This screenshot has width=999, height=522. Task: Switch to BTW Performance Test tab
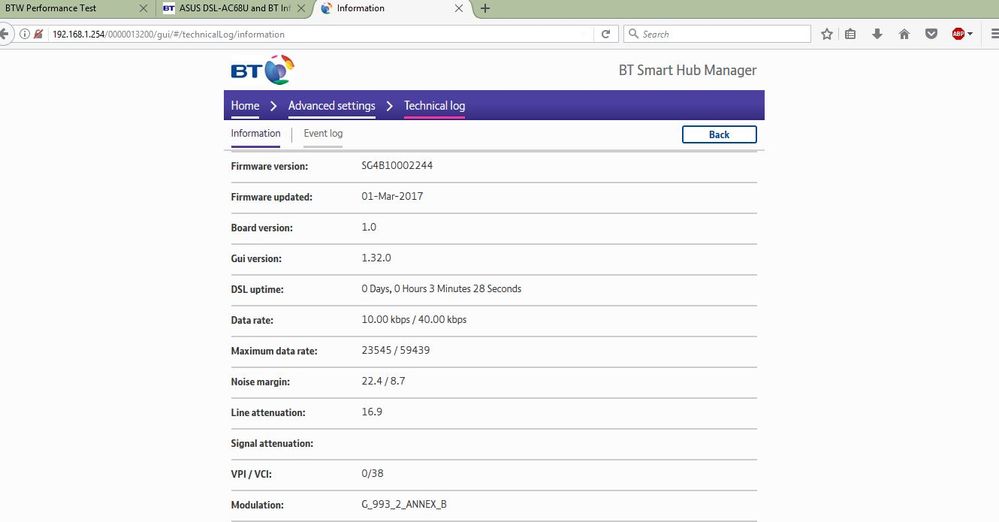click(x=51, y=8)
